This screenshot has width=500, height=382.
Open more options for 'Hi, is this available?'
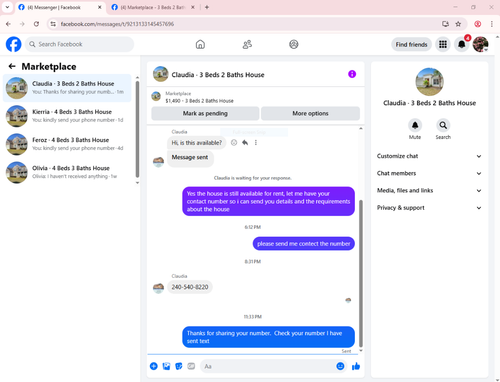coord(256,143)
